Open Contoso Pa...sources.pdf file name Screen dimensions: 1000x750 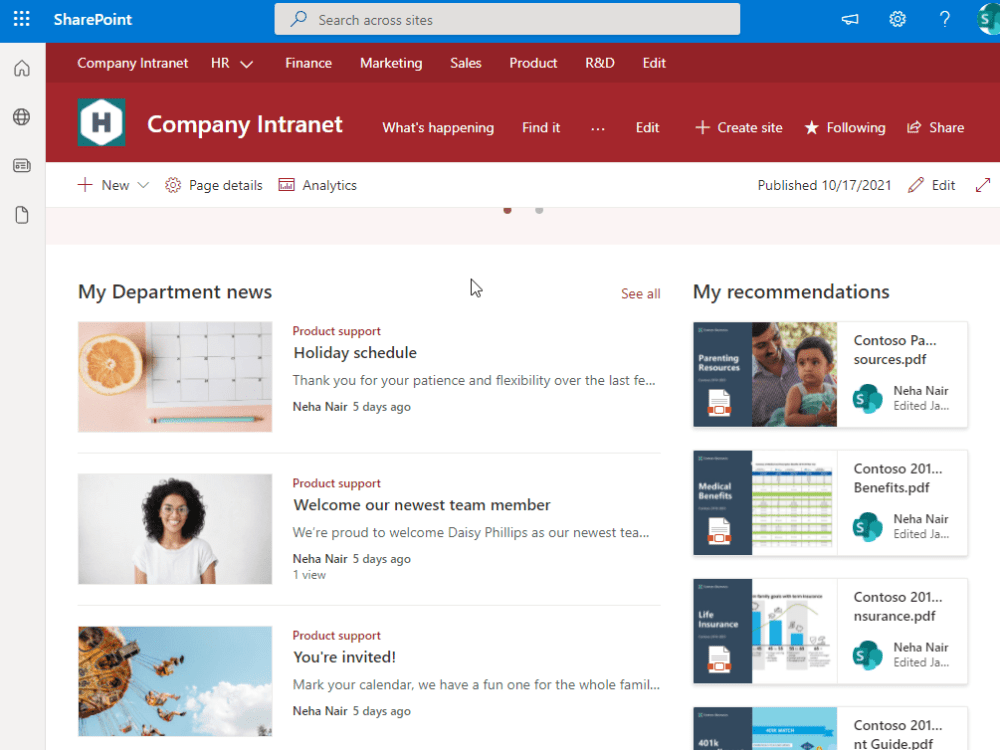pos(895,349)
